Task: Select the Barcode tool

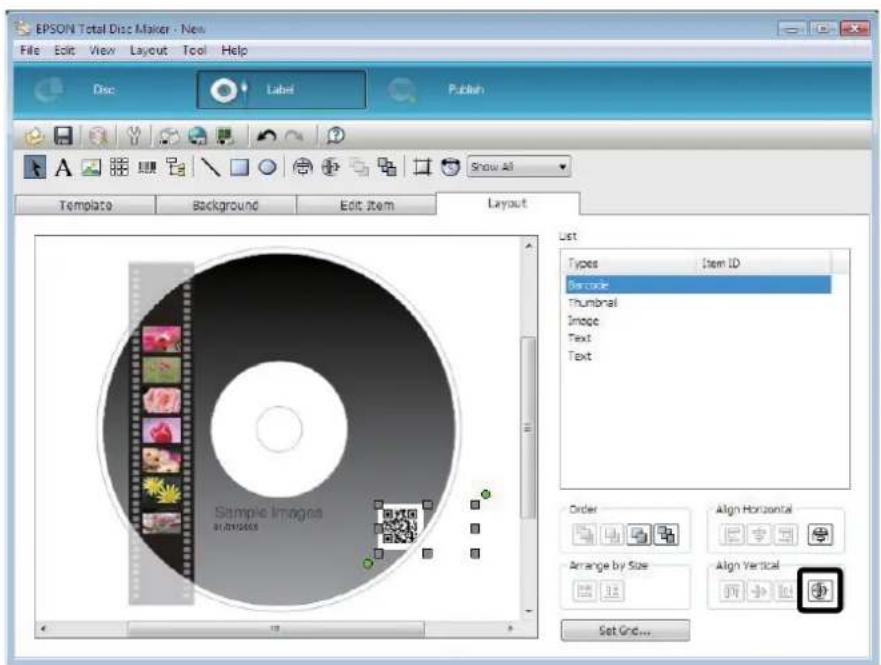Action: pyautogui.click(x=147, y=167)
